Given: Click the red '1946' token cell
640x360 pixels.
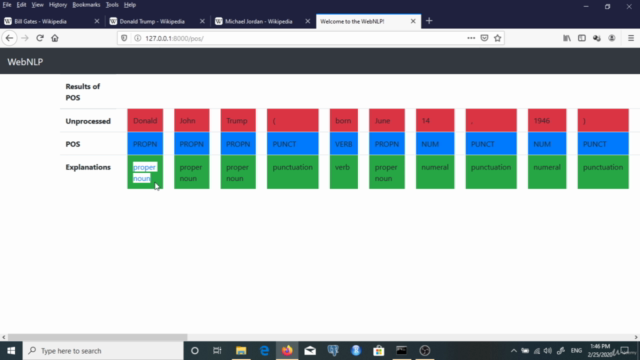Looking at the screenshot, I should [547, 120].
